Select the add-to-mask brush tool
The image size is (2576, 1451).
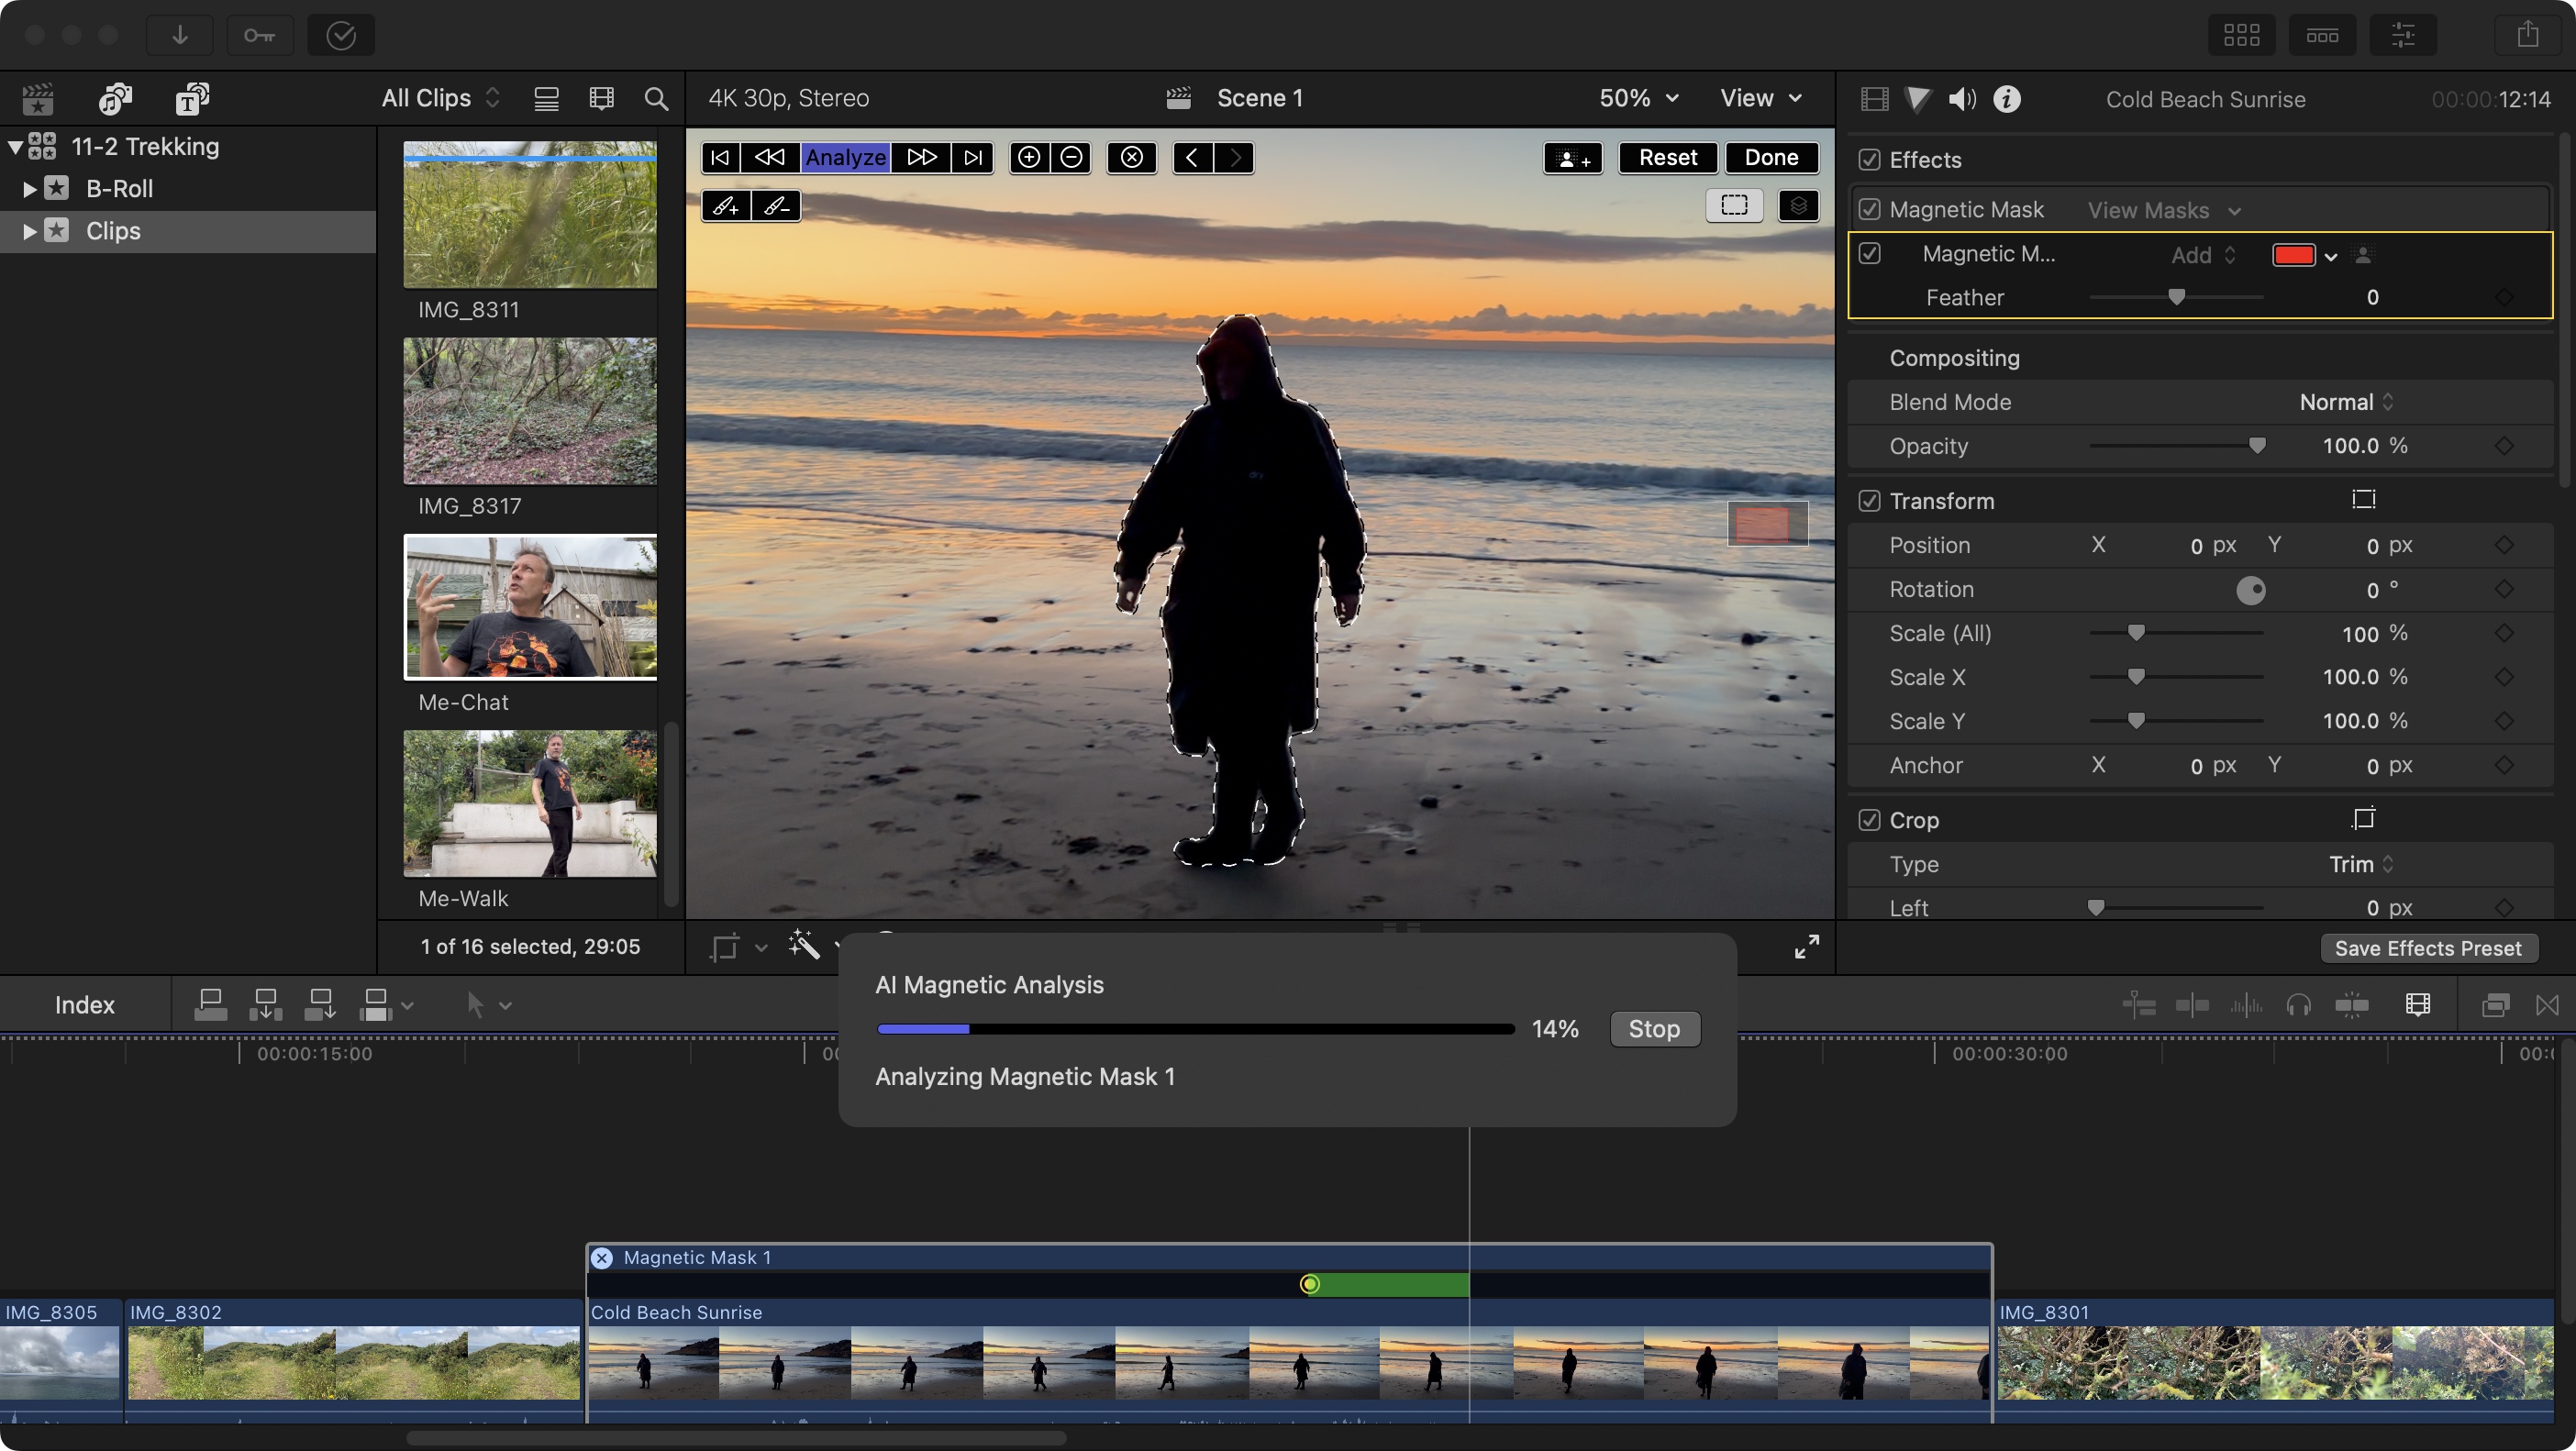click(x=726, y=206)
